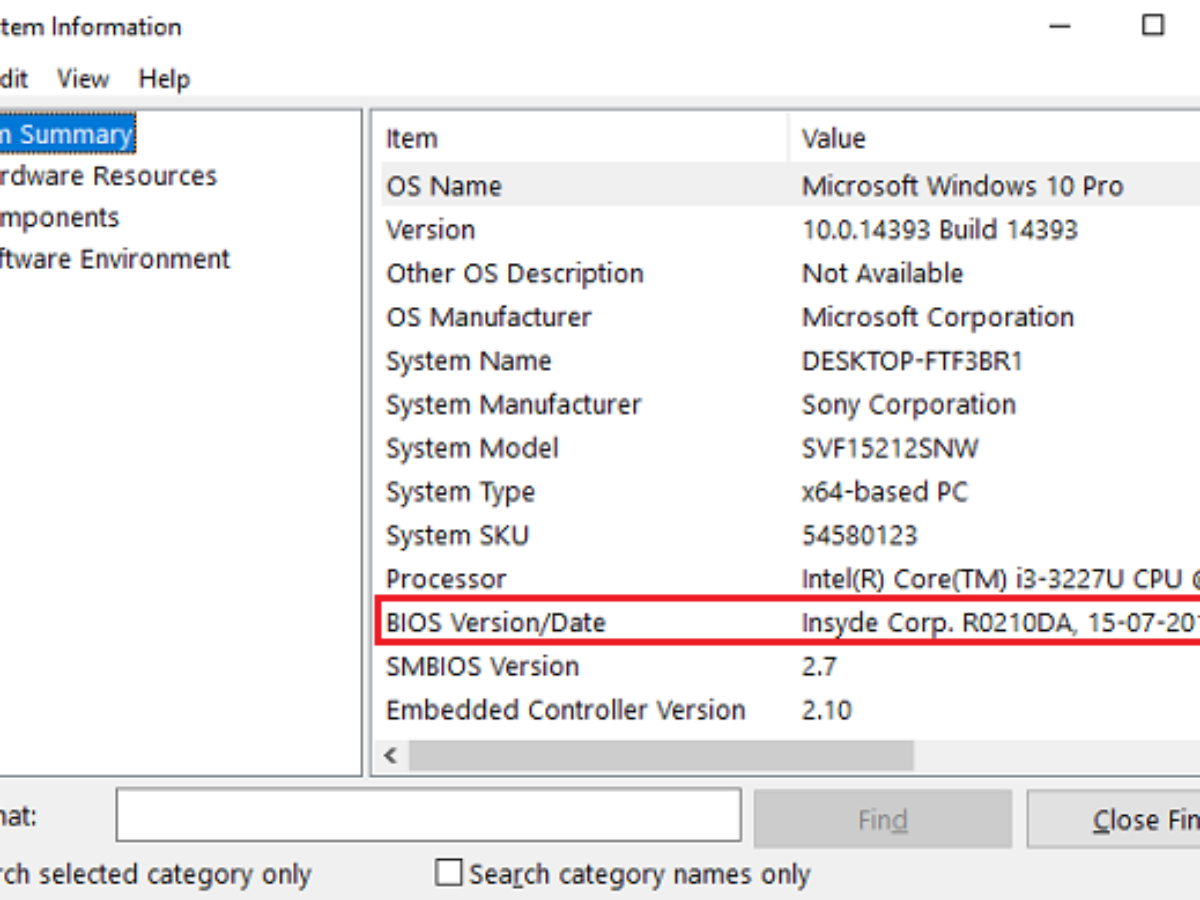Open the Help menu
The image size is (1200, 900).
pyautogui.click(x=164, y=78)
